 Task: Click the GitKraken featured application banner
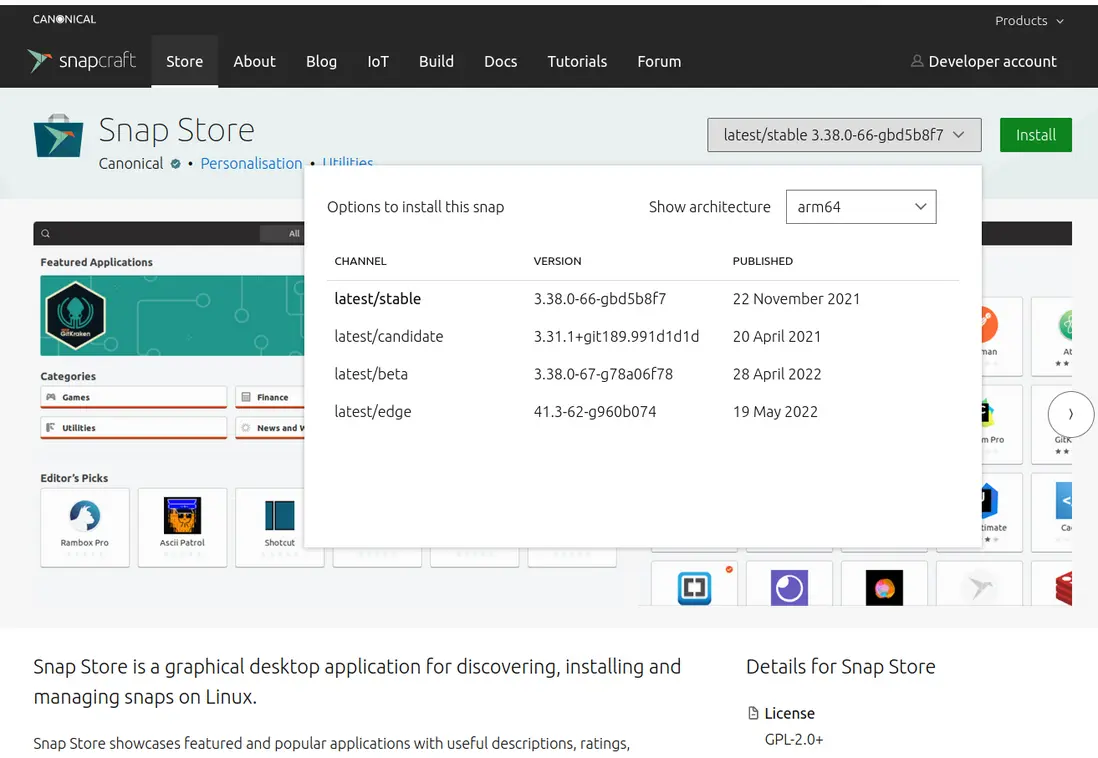pos(170,315)
